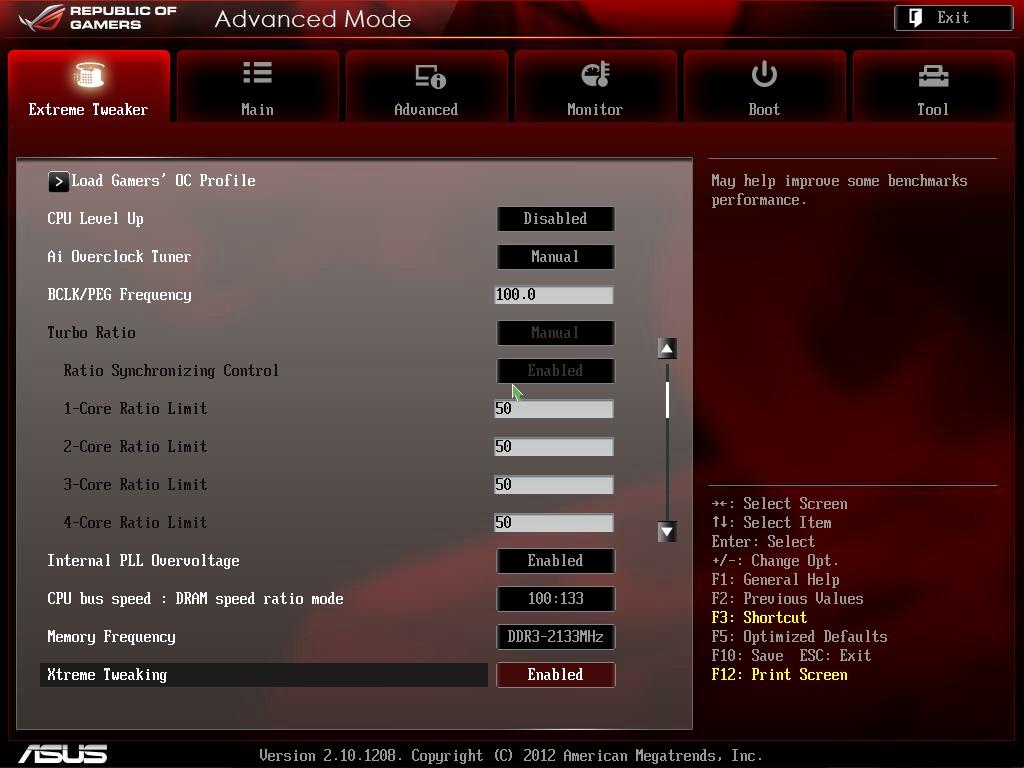Click the ASUS logo
Viewport: 1024px width, 768px height.
(63, 754)
